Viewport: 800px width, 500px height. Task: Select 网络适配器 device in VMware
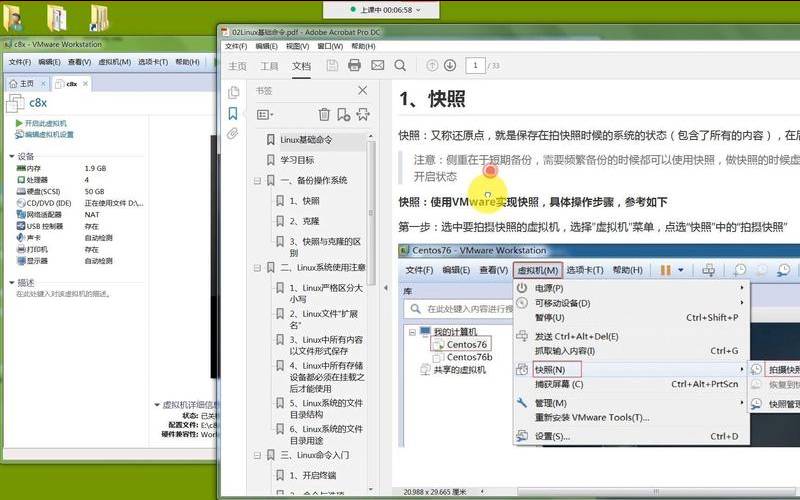point(80,215)
